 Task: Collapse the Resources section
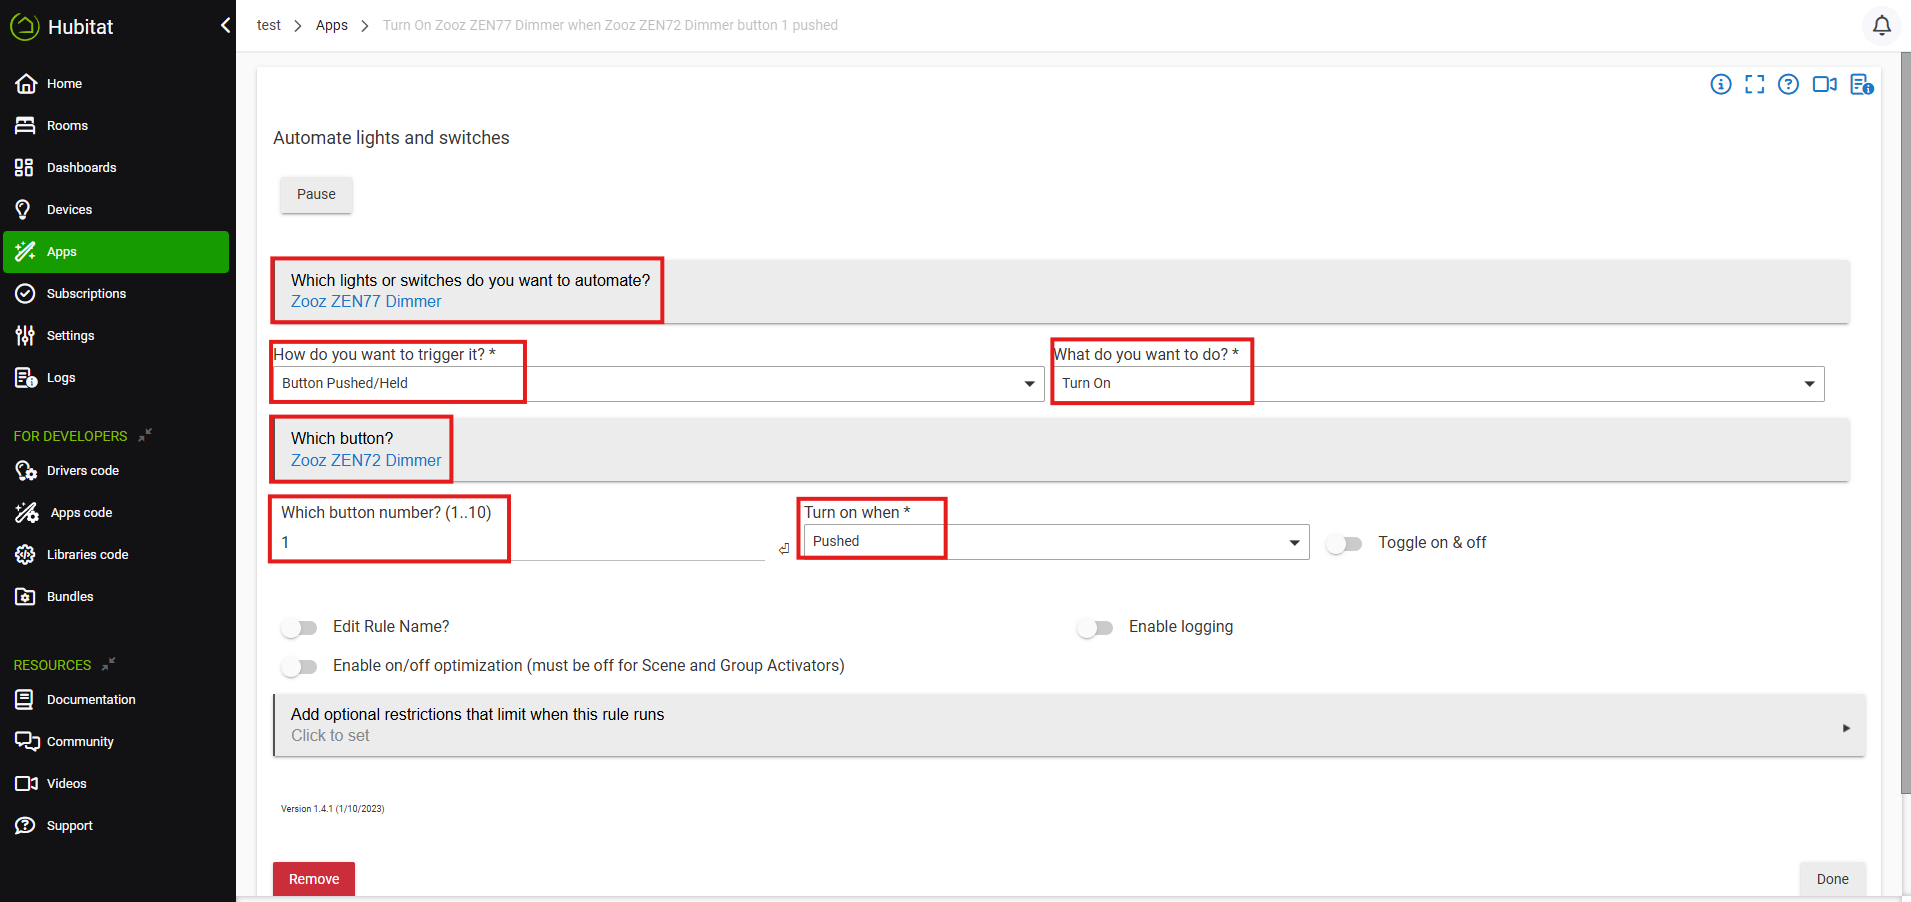click(109, 664)
